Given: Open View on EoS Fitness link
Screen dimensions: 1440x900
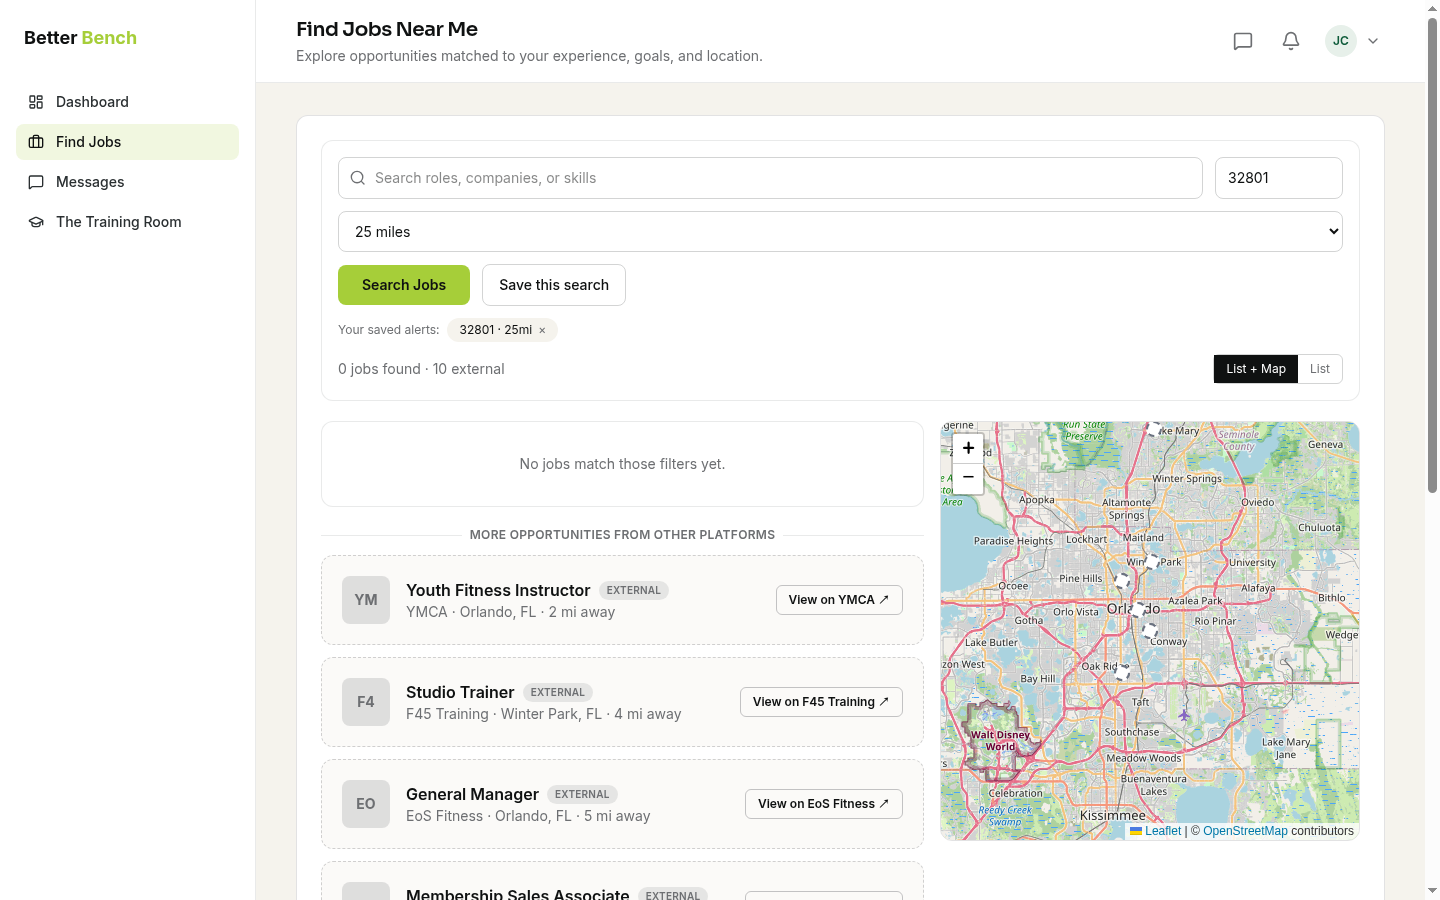Looking at the screenshot, I should pyautogui.click(x=824, y=804).
